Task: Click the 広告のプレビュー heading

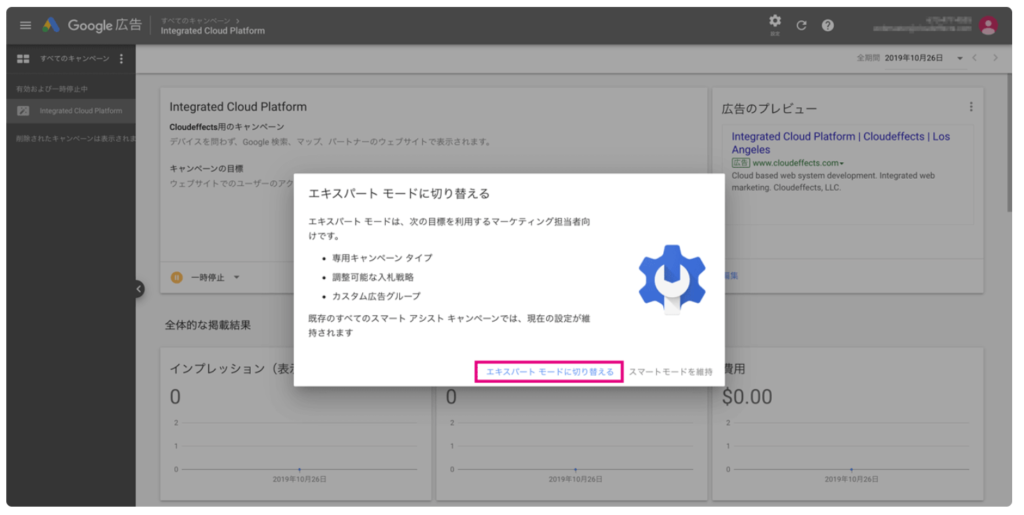Action: [x=769, y=109]
